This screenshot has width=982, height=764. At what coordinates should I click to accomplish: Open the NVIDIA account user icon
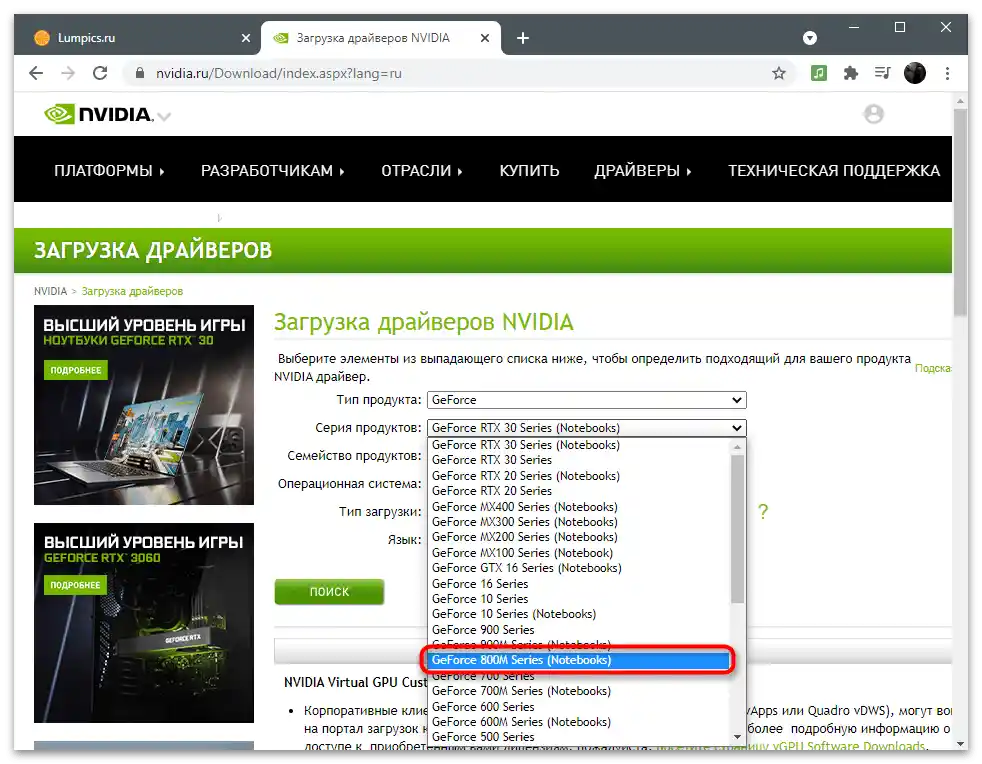point(873,114)
